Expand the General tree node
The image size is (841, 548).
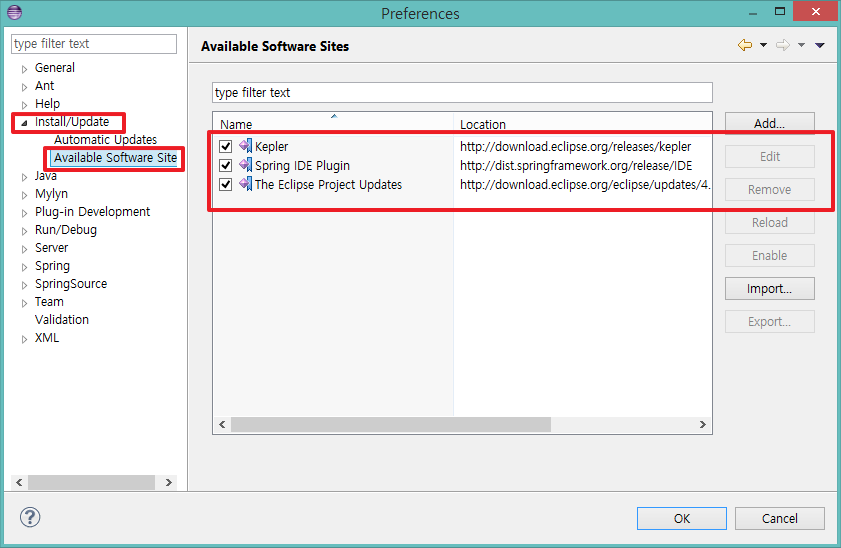click(x=24, y=68)
